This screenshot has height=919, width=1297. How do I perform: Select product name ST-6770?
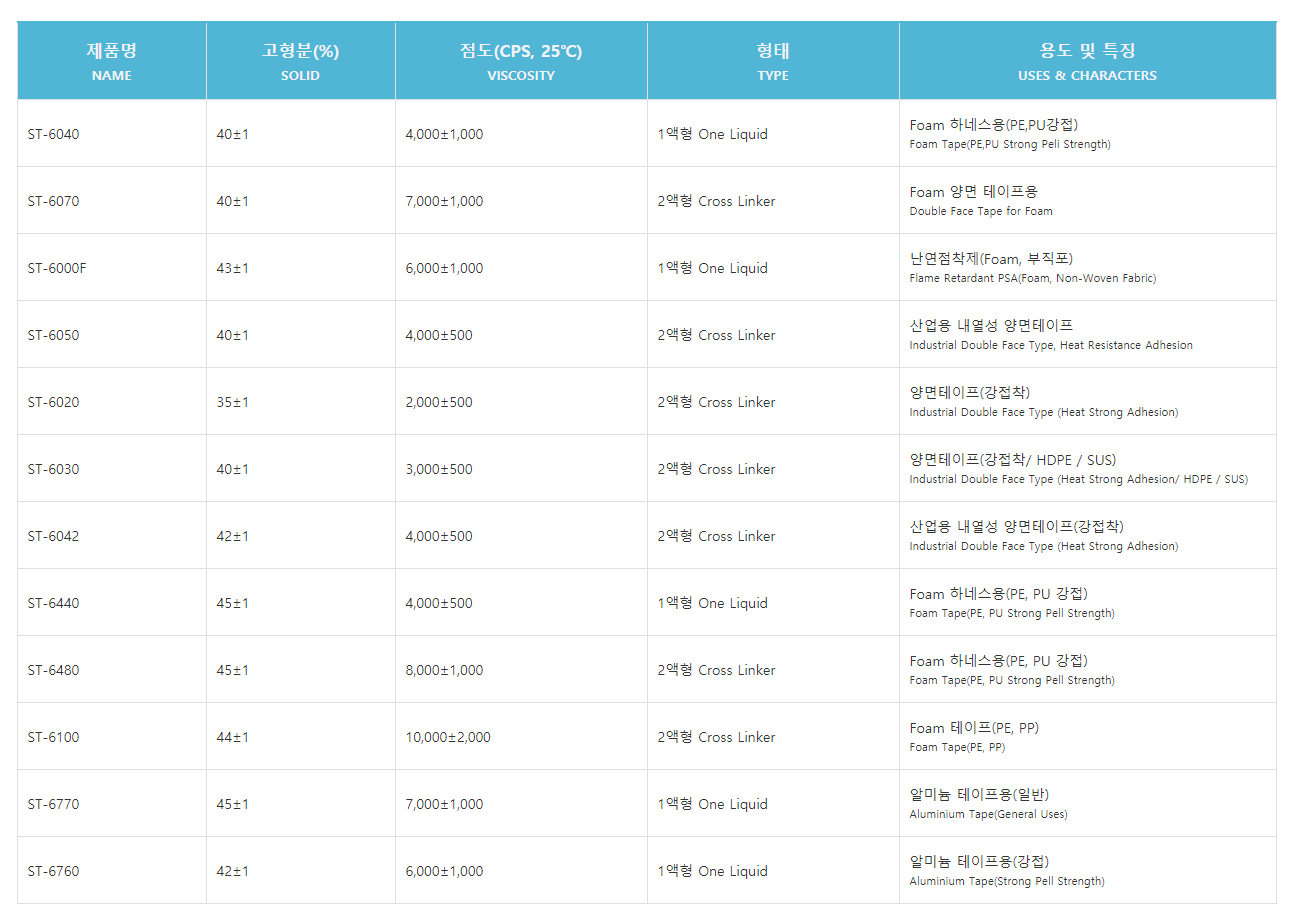point(53,804)
